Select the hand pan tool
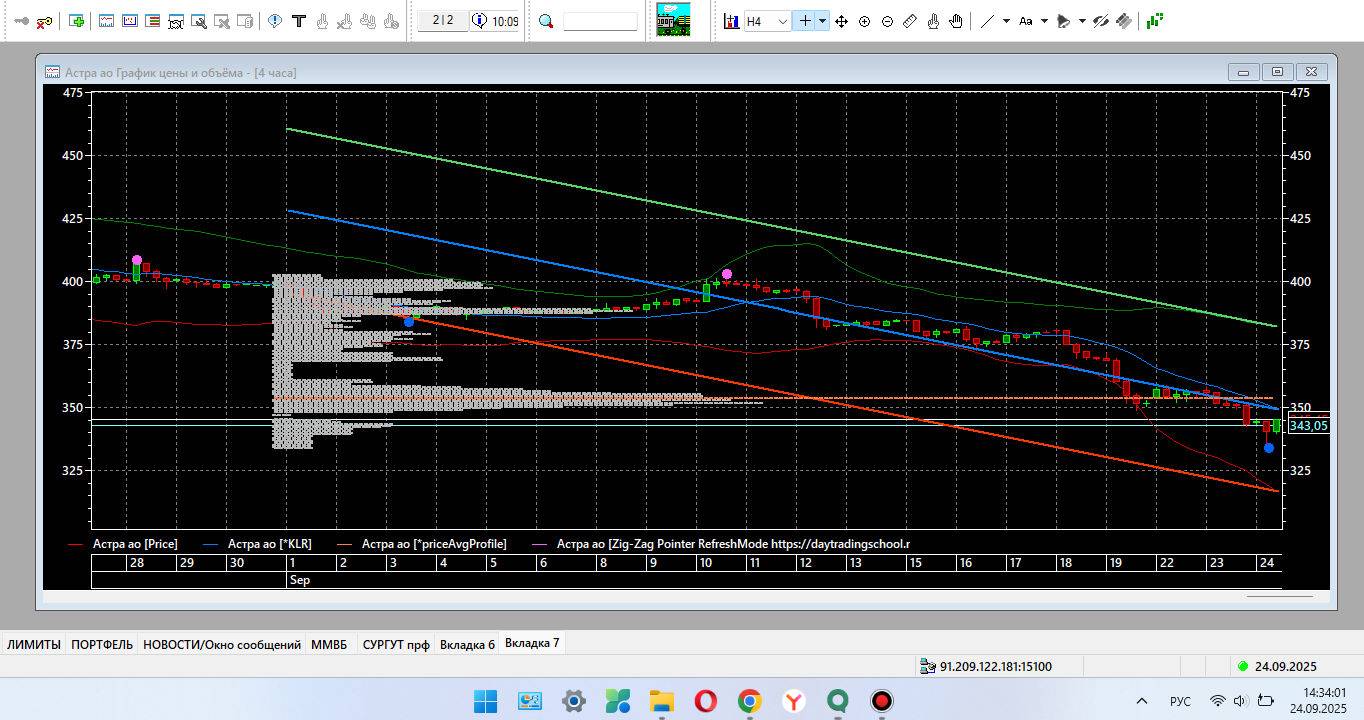 pos(956,21)
